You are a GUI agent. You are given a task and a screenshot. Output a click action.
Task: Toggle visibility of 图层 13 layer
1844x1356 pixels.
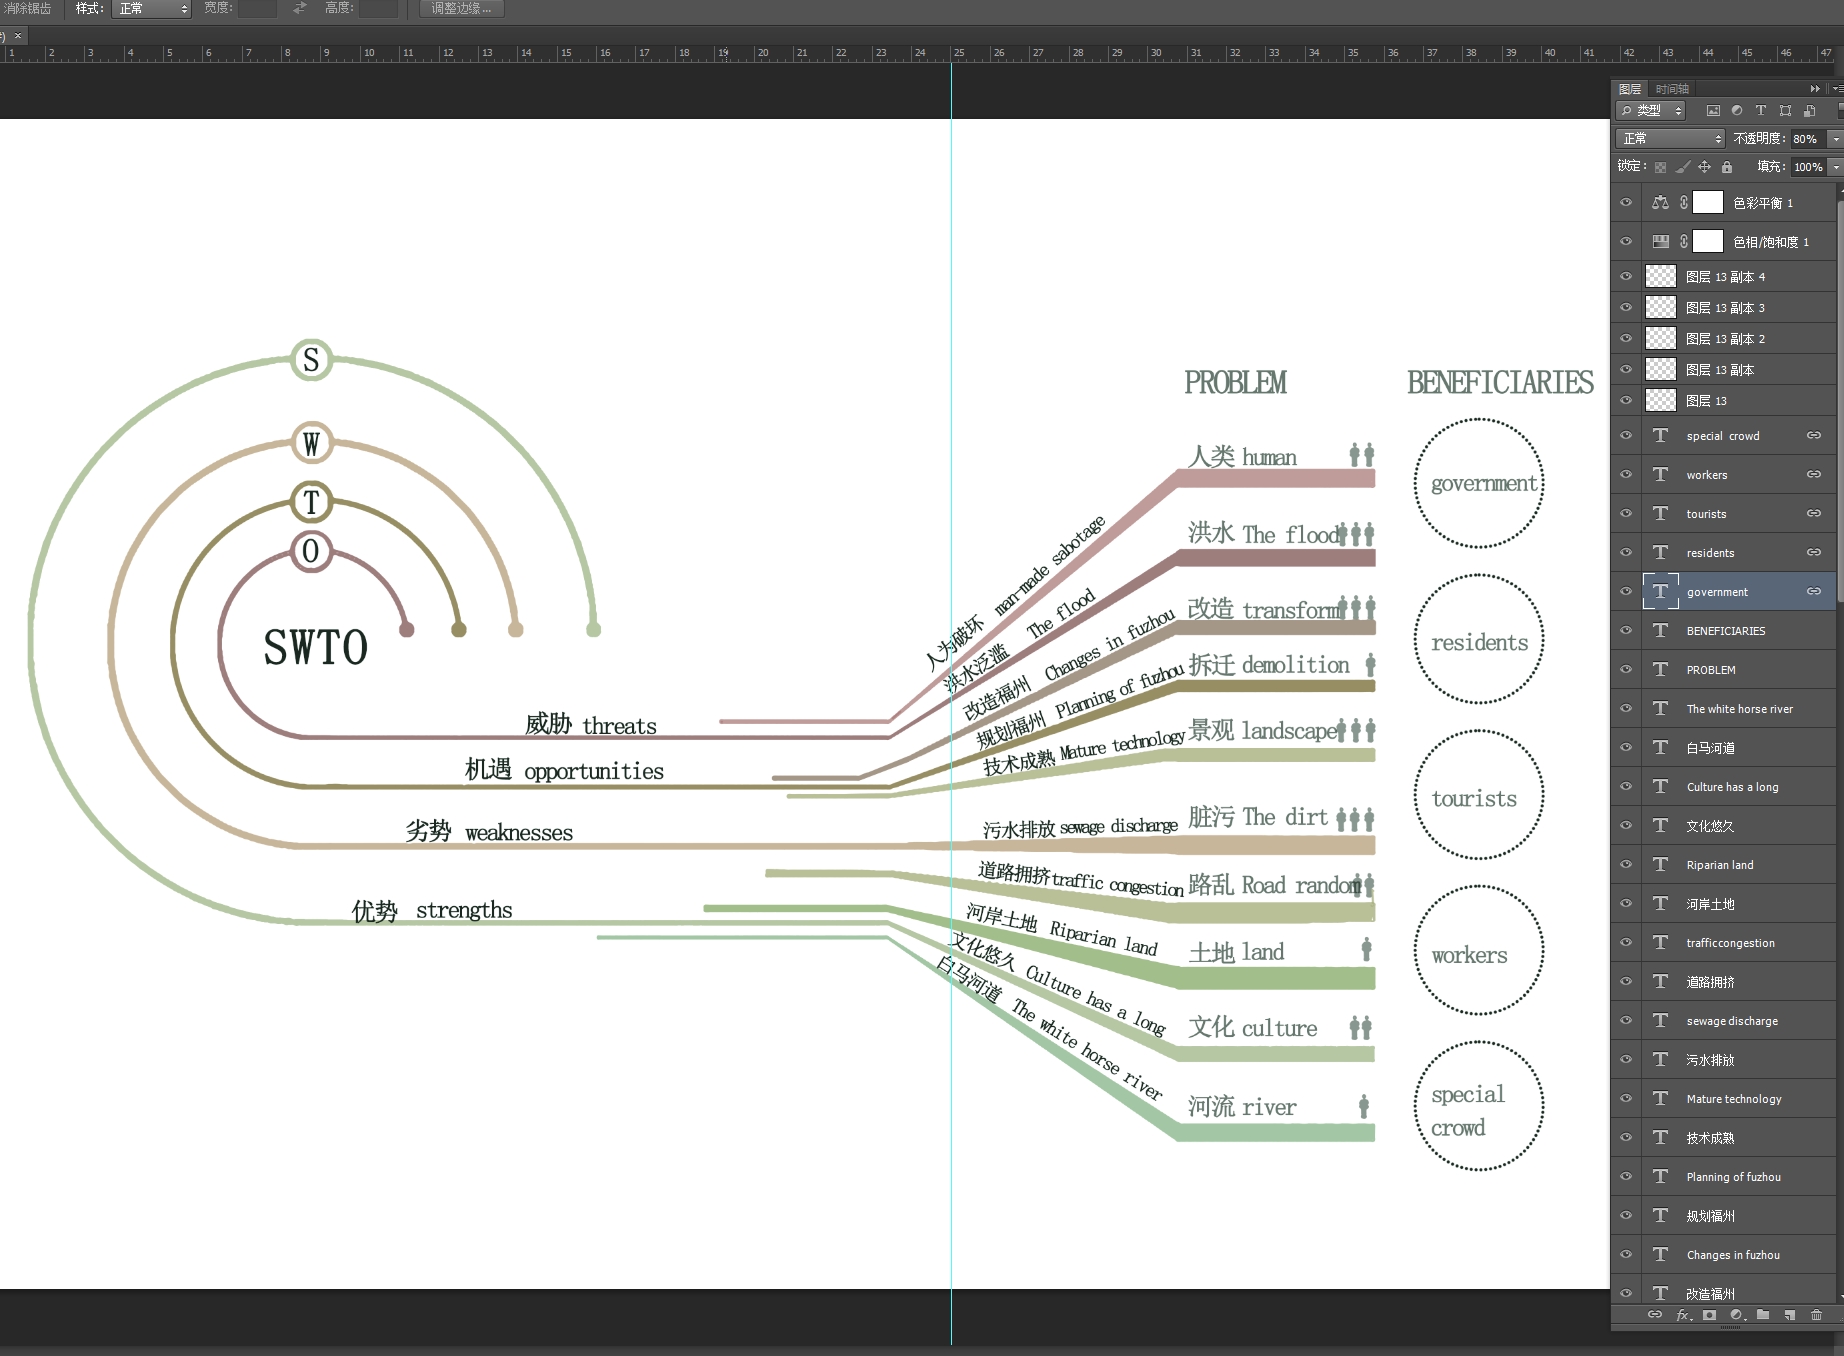1626,400
